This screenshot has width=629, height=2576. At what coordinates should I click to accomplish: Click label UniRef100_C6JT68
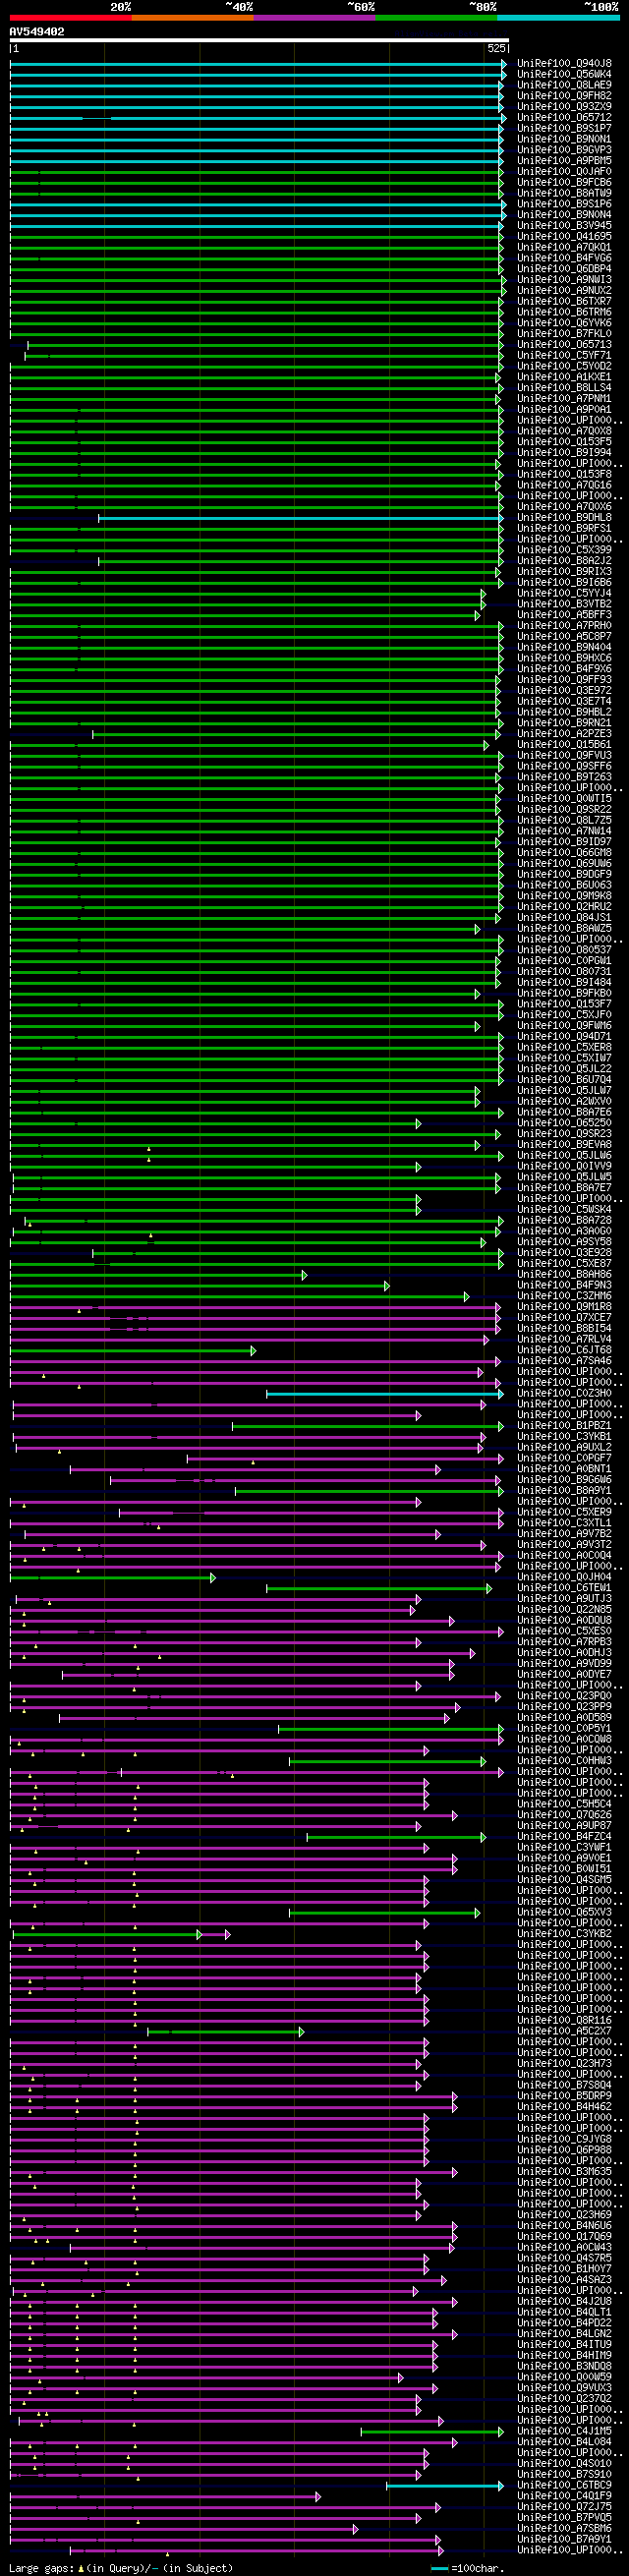click(564, 1350)
